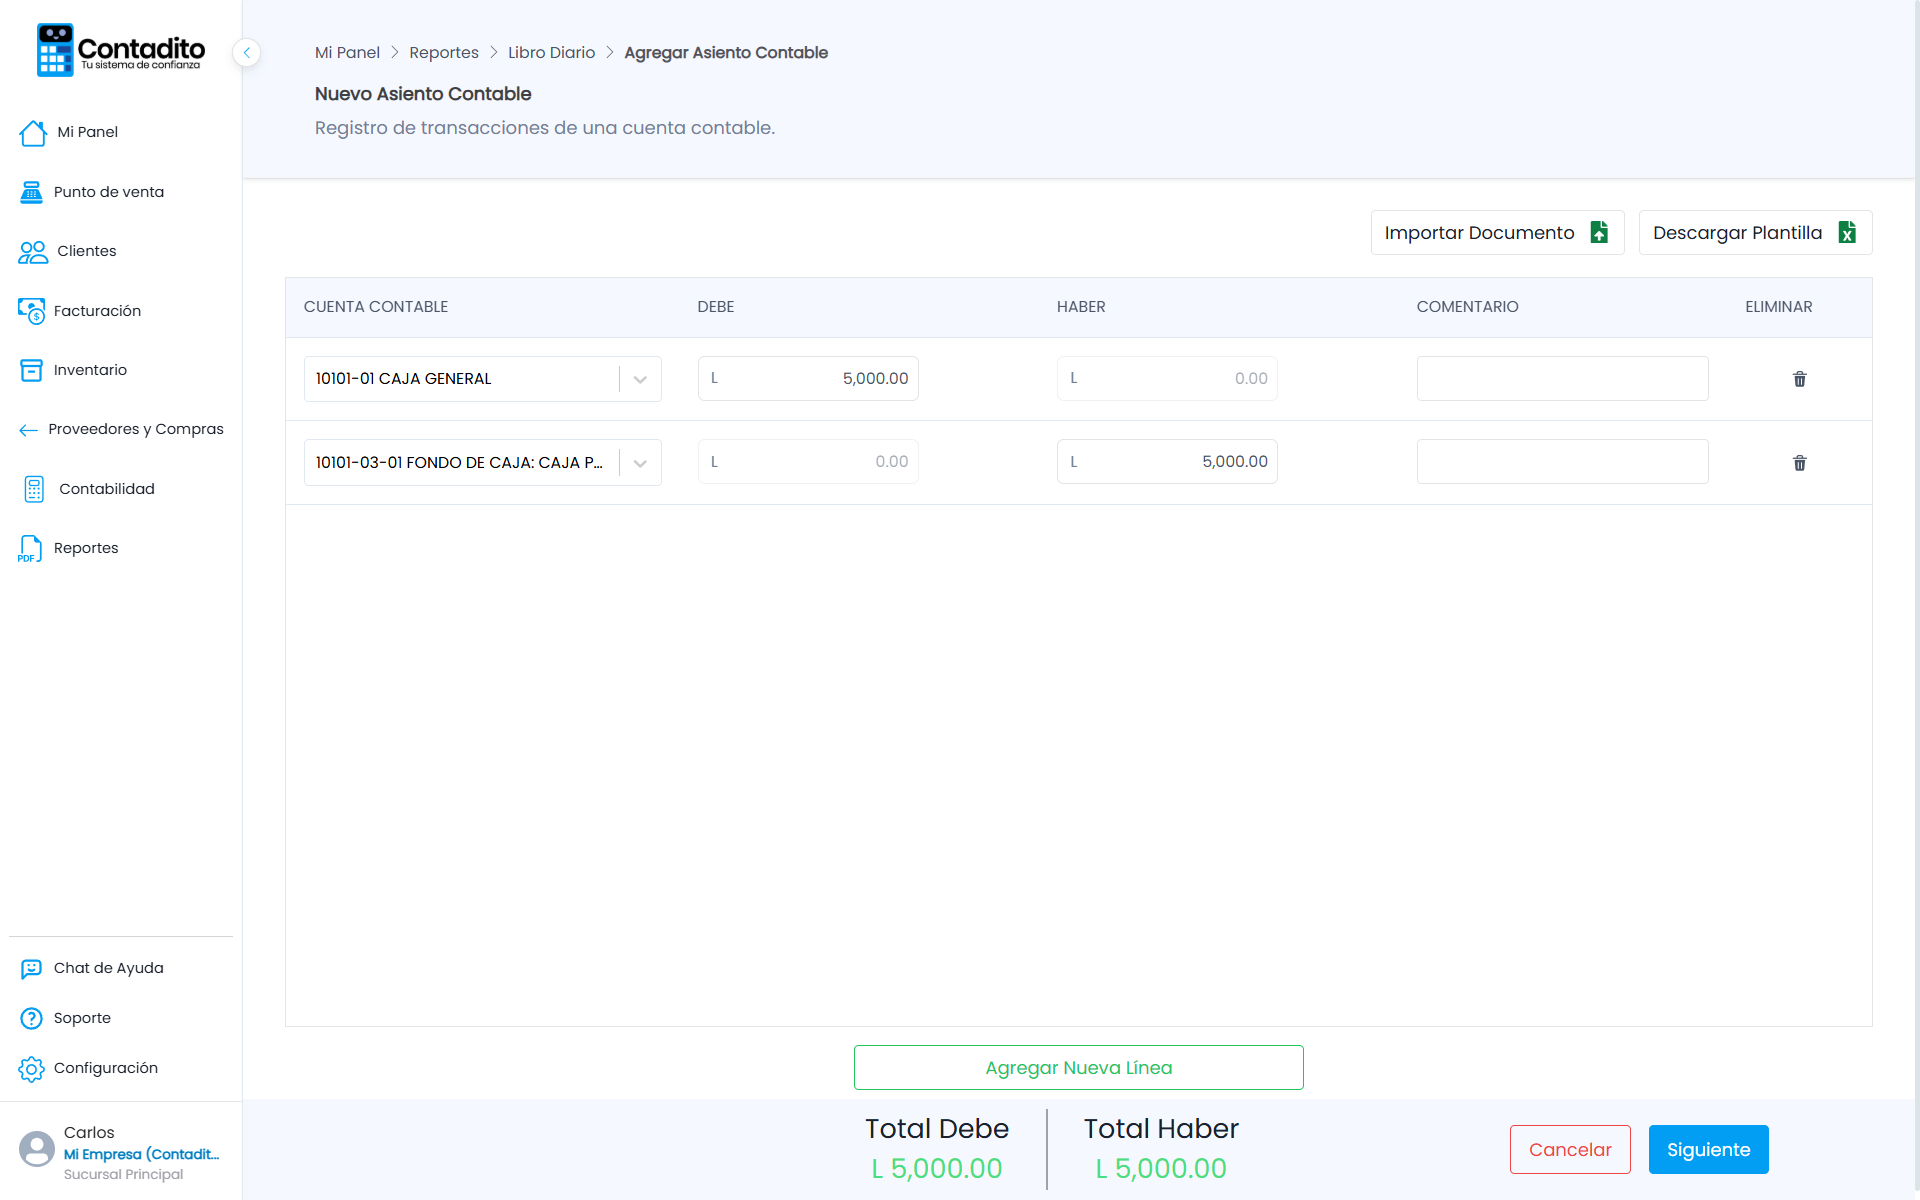The height and width of the screenshot is (1200, 1920).
Task: Expand the CAJA GENERAL account dropdown
Action: click(x=640, y=379)
